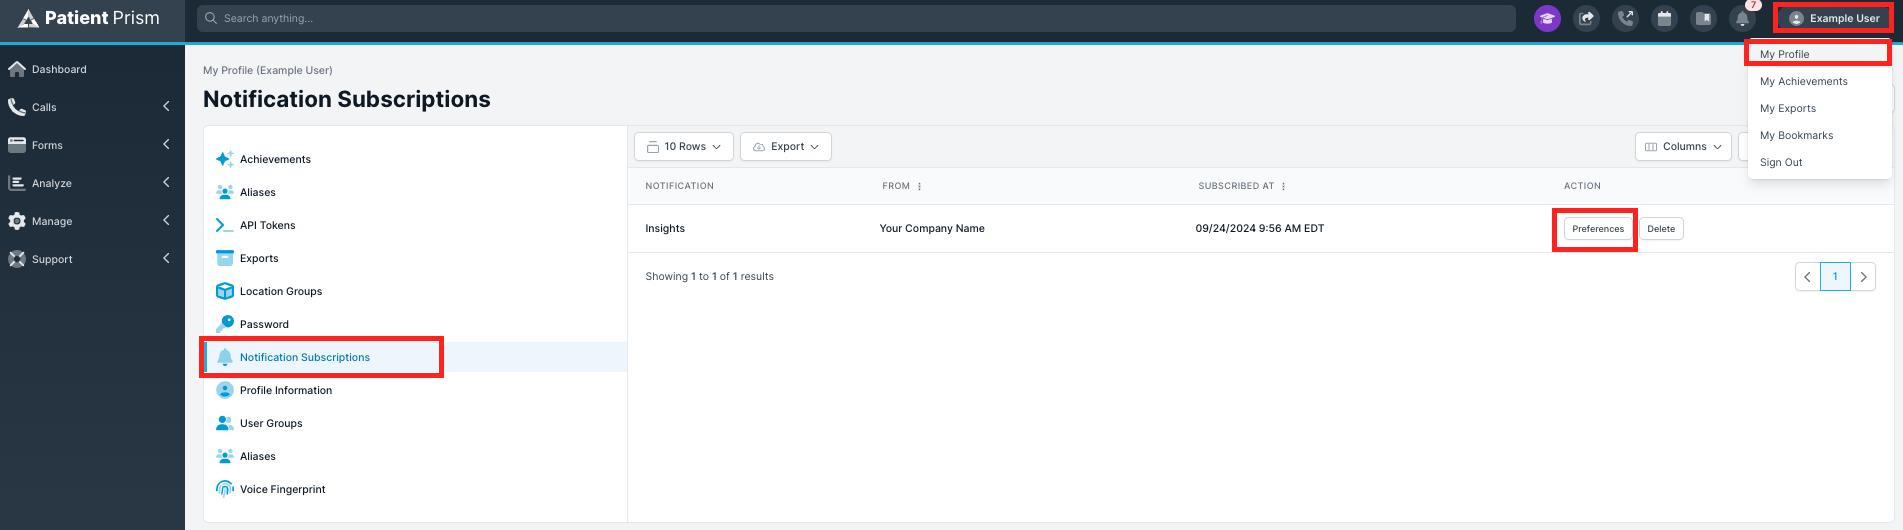The image size is (1903, 530).
Task: Go to next page of results
Action: (x=1863, y=277)
